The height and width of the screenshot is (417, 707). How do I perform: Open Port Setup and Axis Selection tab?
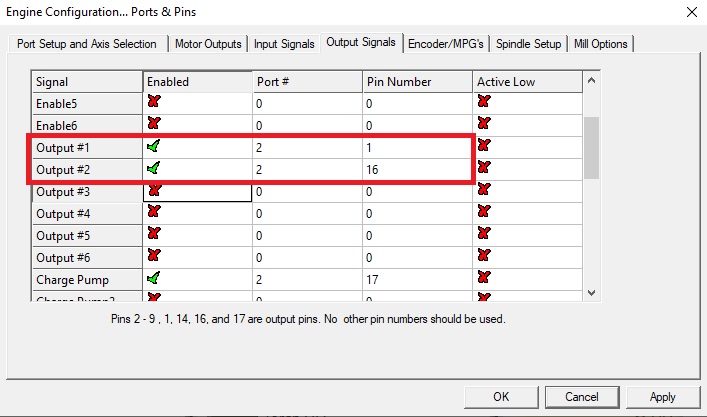[x=87, y=44]
